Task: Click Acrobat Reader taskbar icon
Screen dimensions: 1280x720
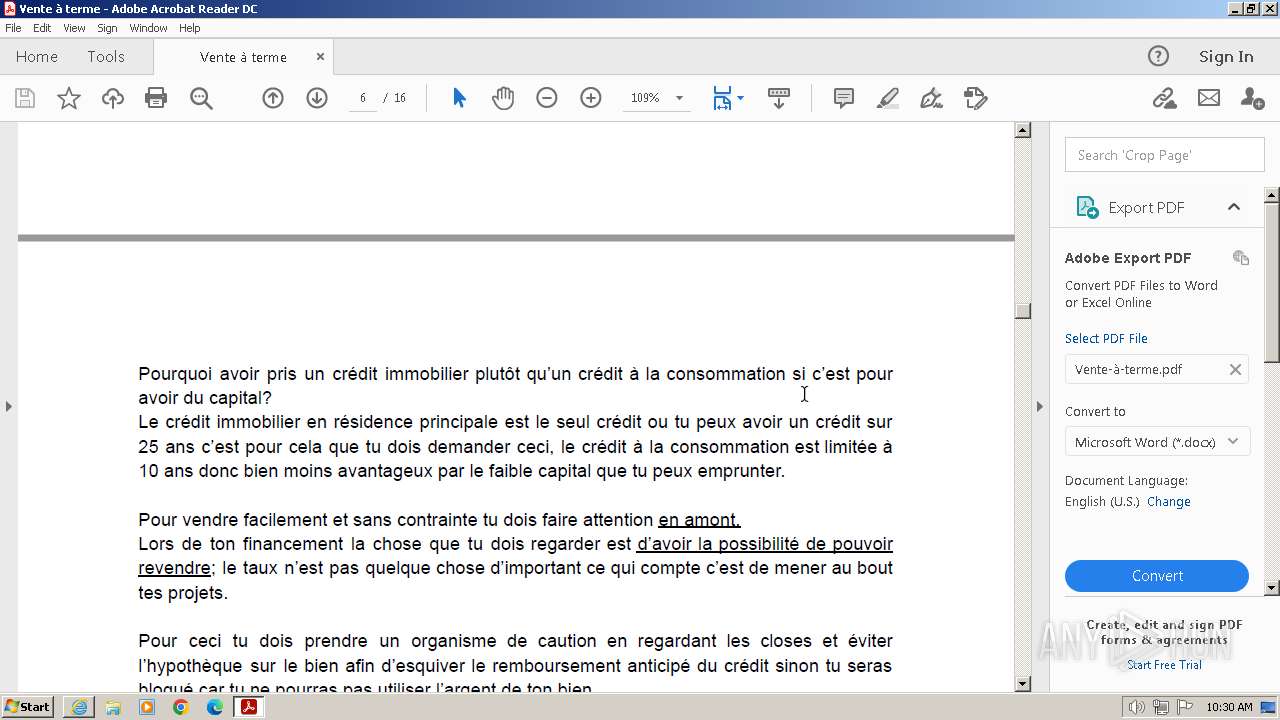Action: 248,707
